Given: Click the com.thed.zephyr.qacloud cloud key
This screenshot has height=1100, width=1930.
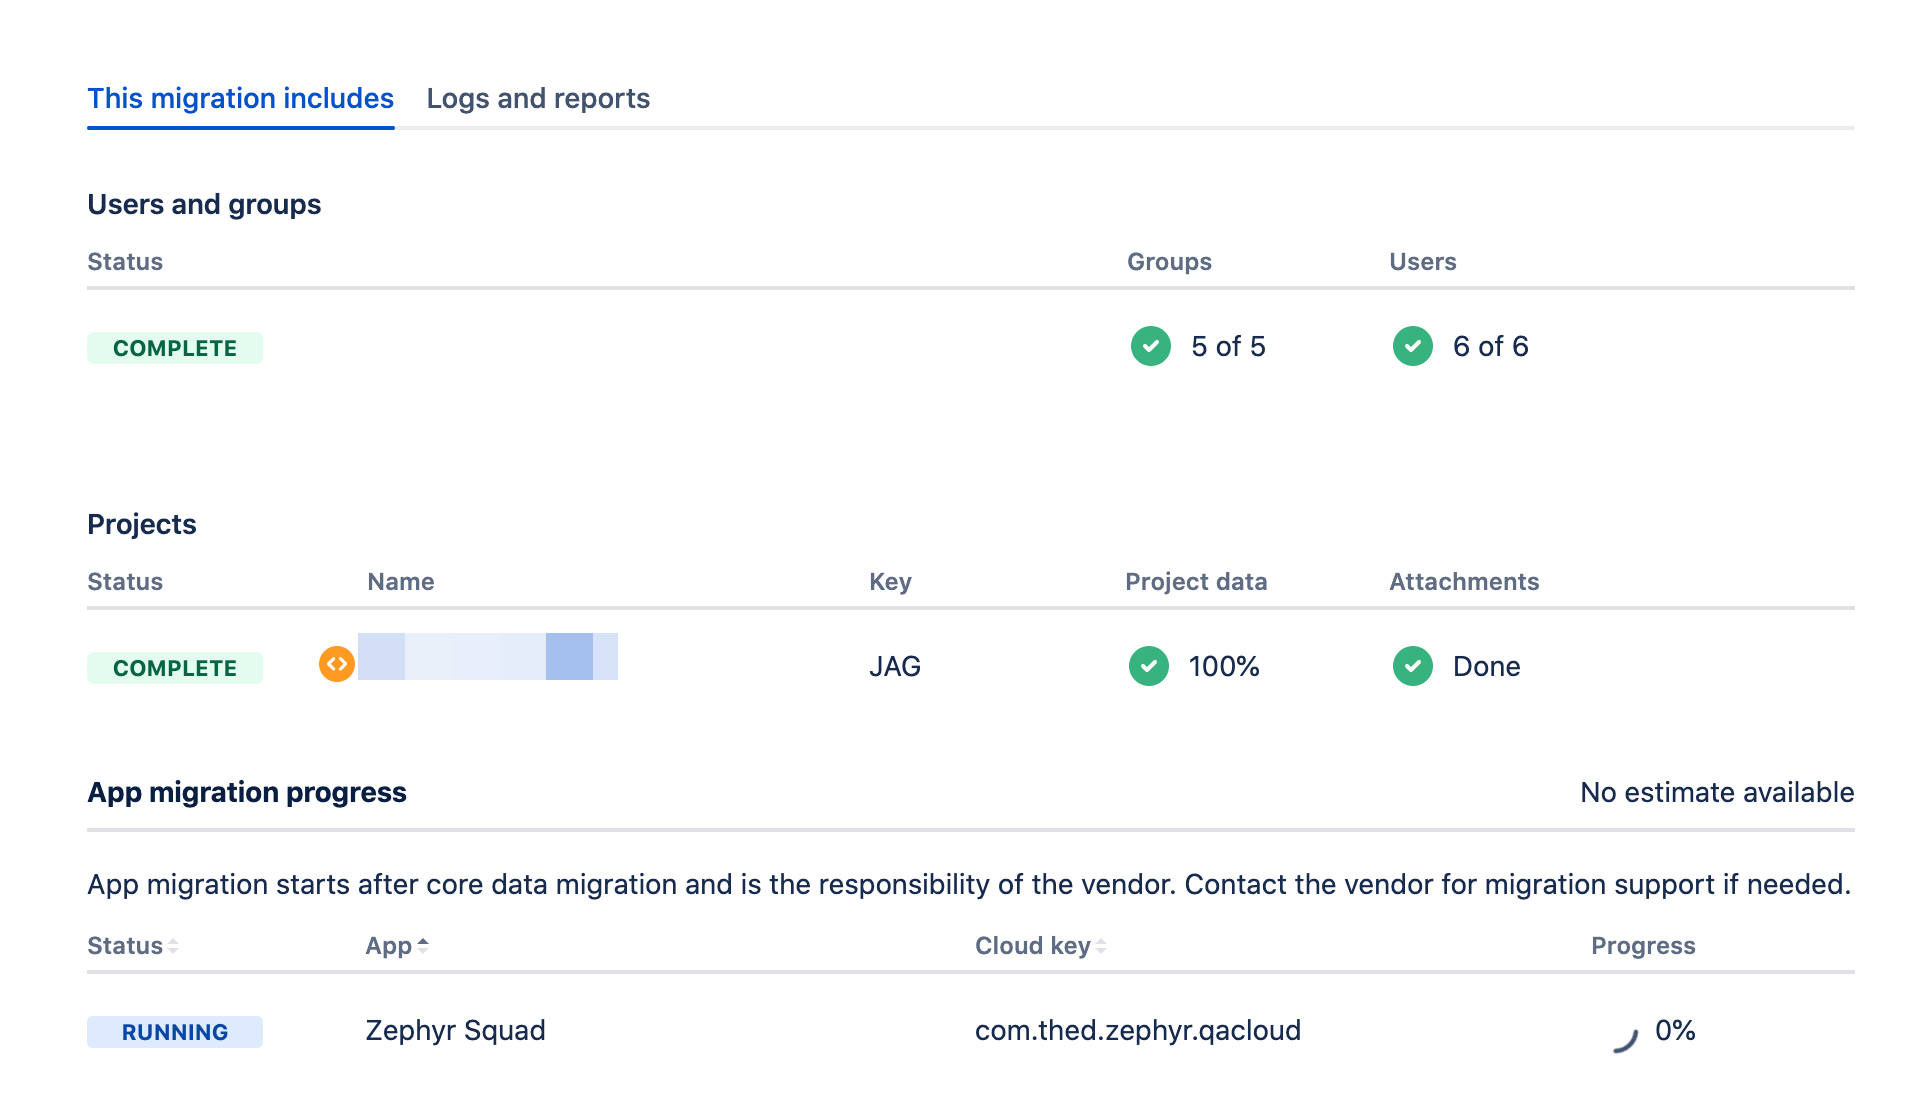Looking at the screenshot, I should tap(1137, 1030).
